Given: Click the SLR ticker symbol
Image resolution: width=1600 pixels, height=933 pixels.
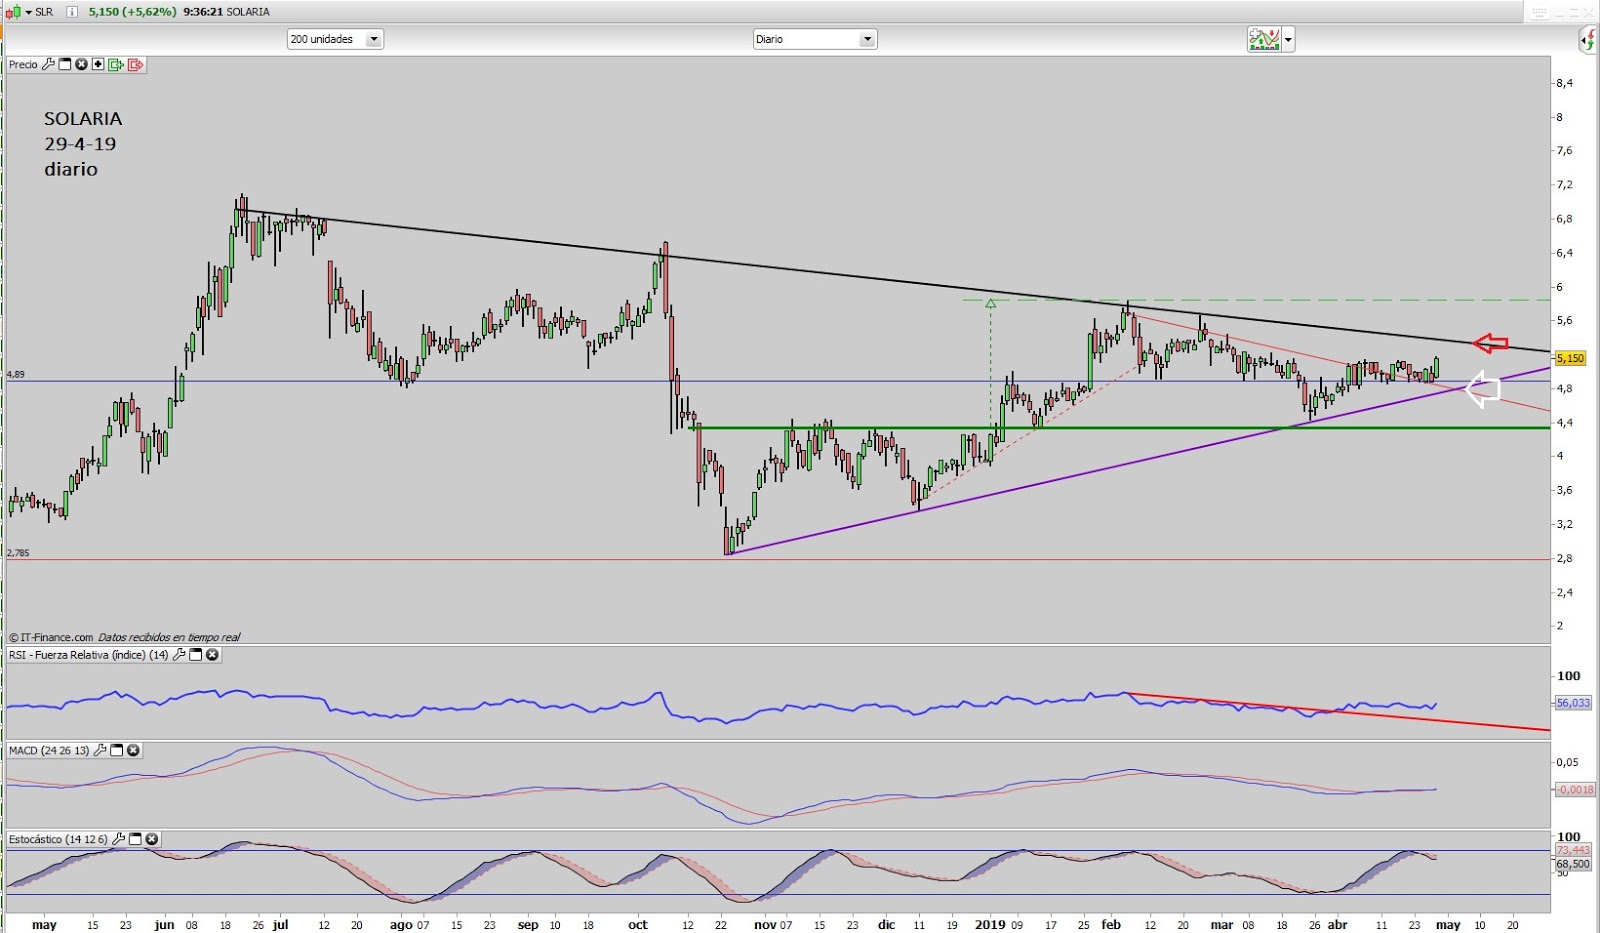Looking at the screenshot, I should point(44,12).
